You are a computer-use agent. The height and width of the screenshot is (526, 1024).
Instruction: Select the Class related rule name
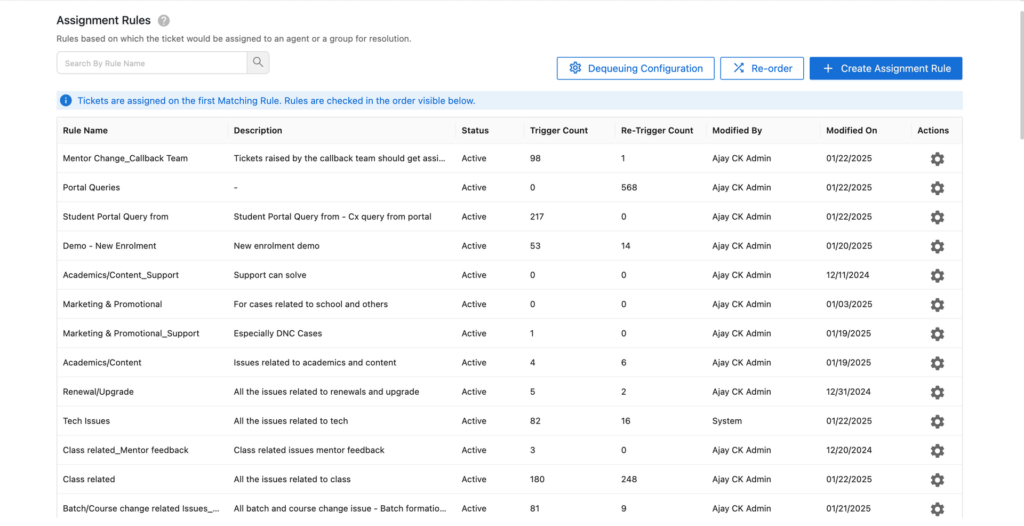coord(89,480)
